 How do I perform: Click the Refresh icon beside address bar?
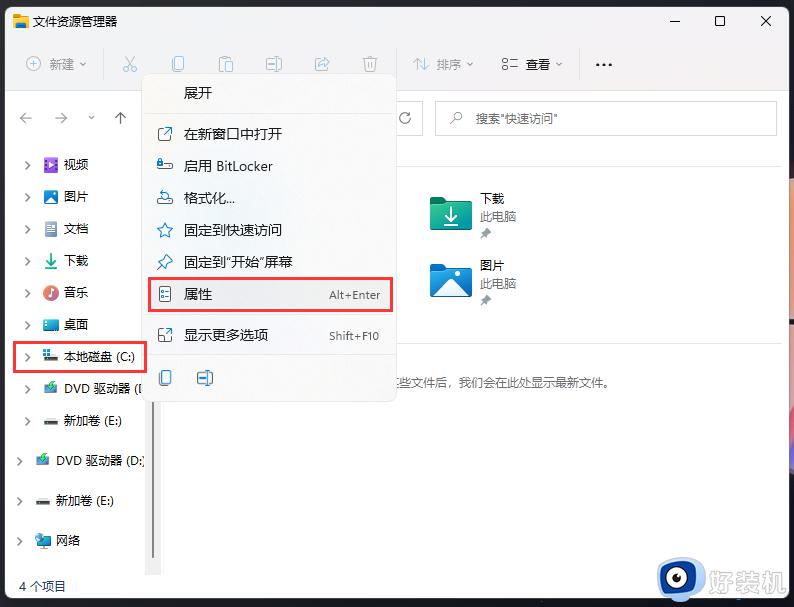(405, 118)
